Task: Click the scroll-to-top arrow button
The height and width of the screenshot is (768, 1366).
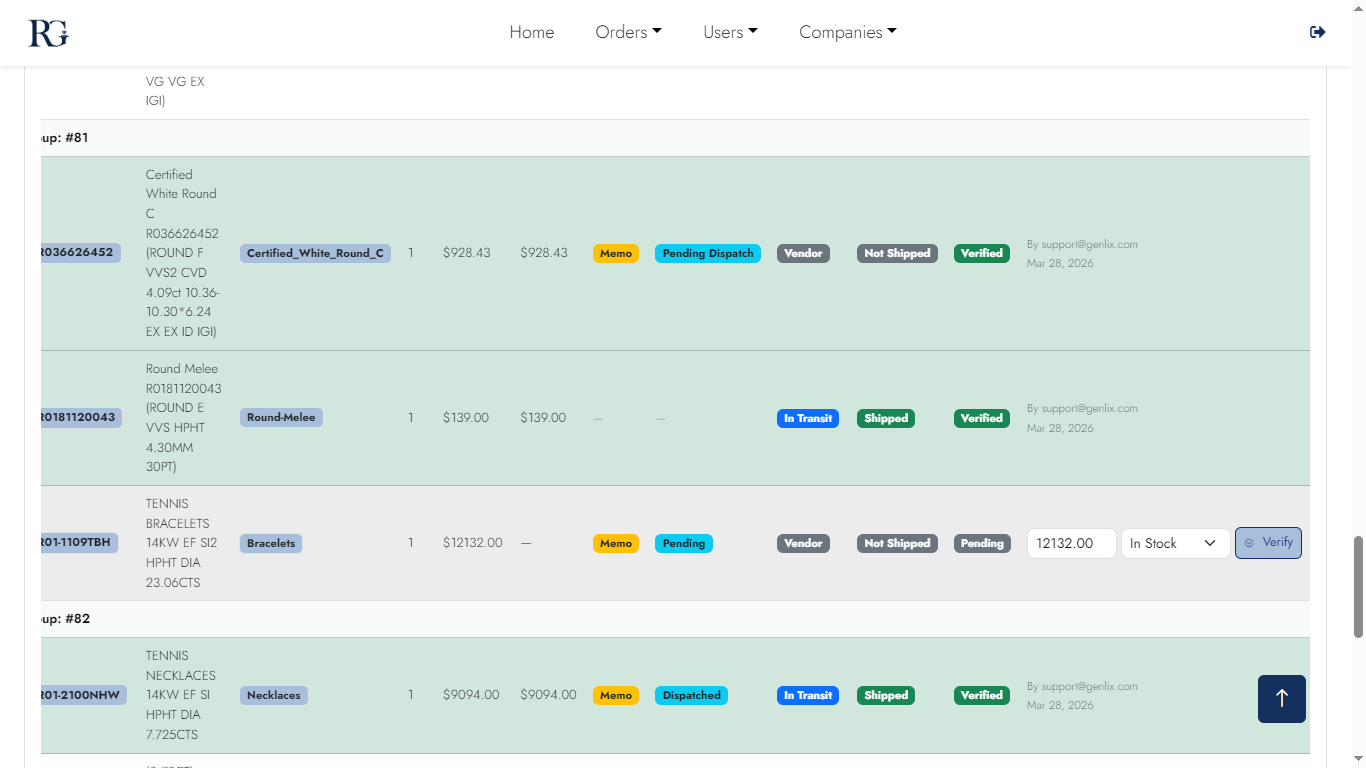Action: (1281, 698)
